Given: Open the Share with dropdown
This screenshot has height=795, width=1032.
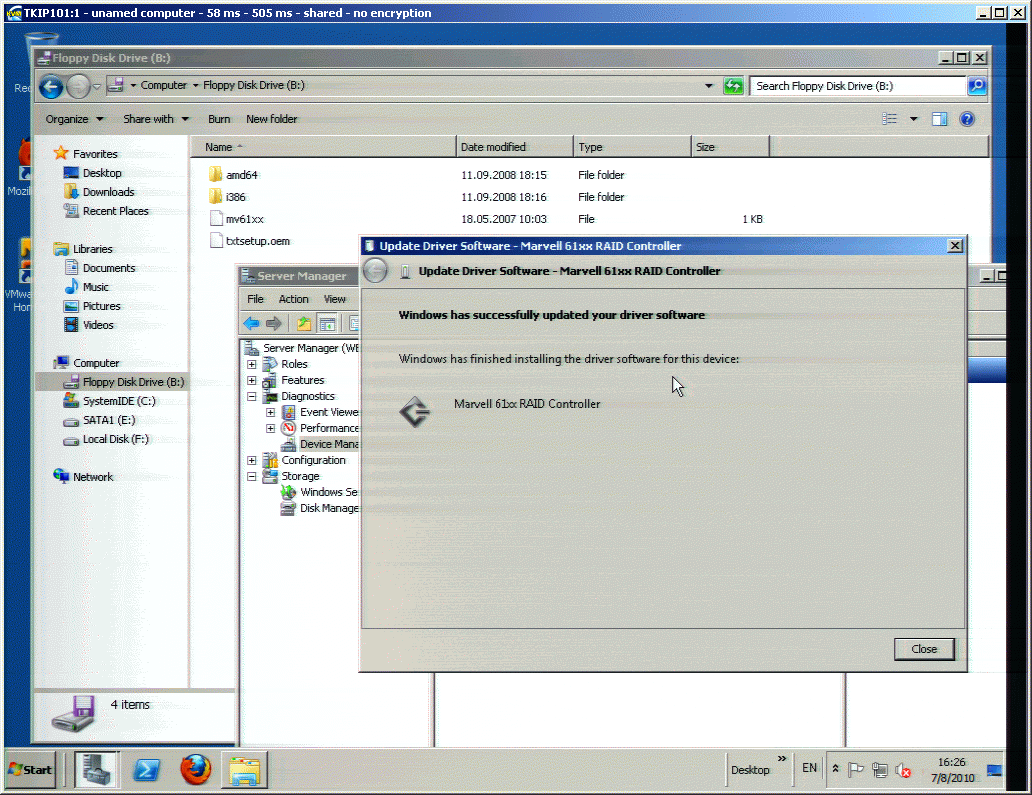Looking at the screenshot, I should pos(156,119).
